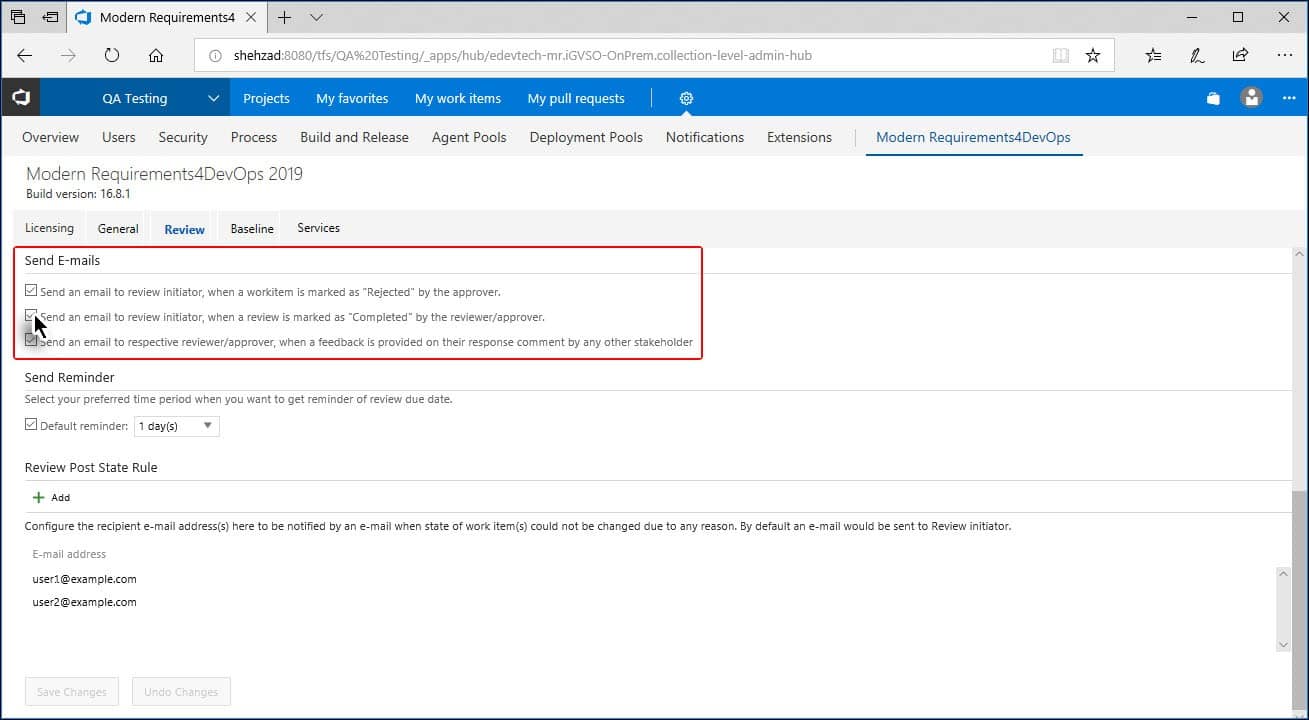Toggle the Default reminder checkbox

pos(31,425)
